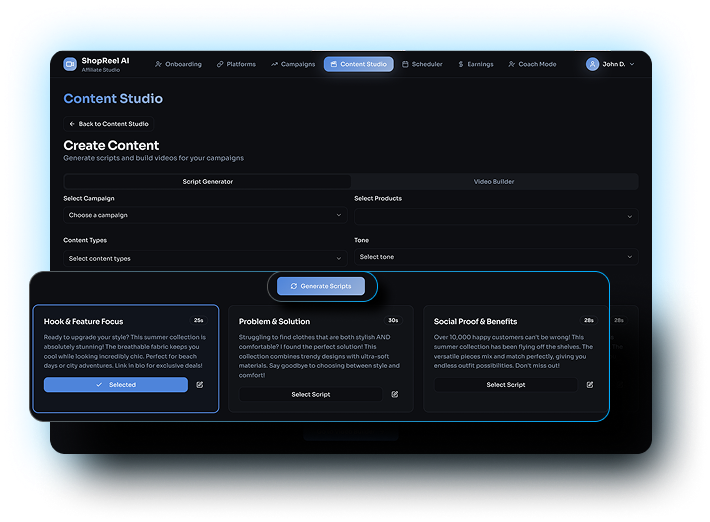Click the refresh icon in Generate Scripts

293,286
